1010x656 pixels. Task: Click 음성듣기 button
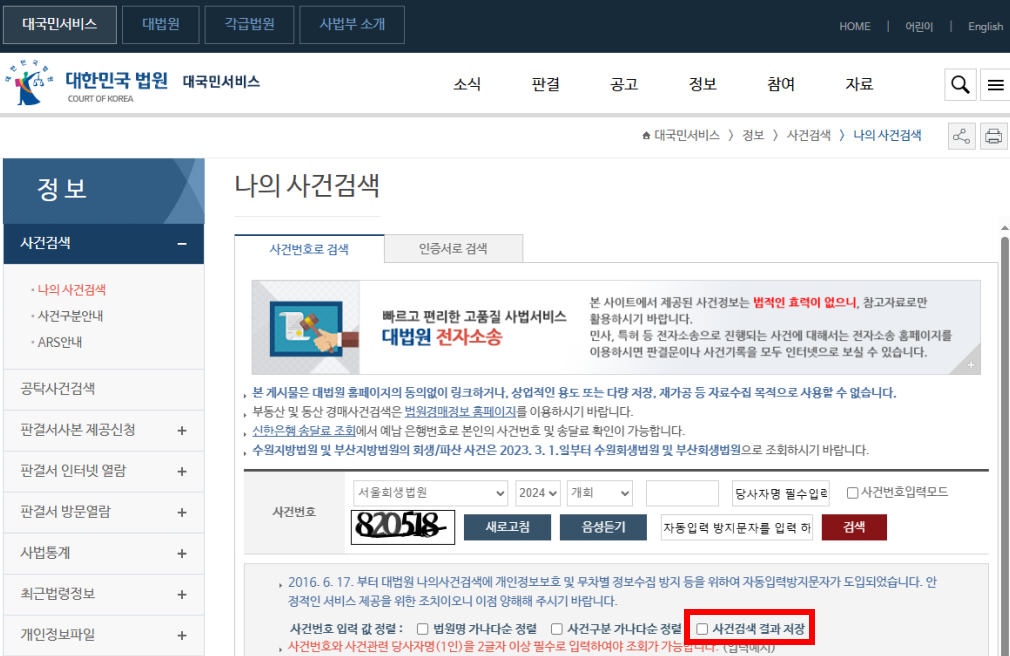[604, 527]
